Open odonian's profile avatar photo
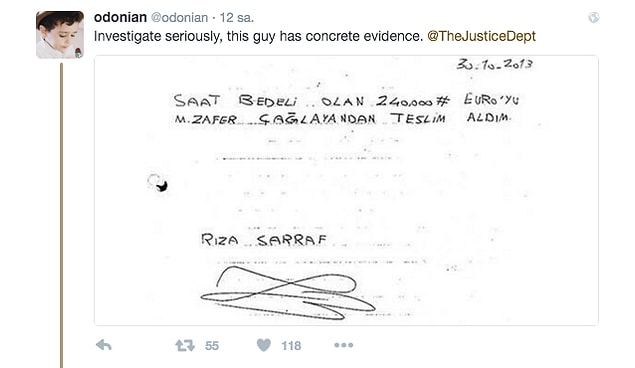This screenshot has width=635, height=368. pyautogui.click(x=60, y=35)
